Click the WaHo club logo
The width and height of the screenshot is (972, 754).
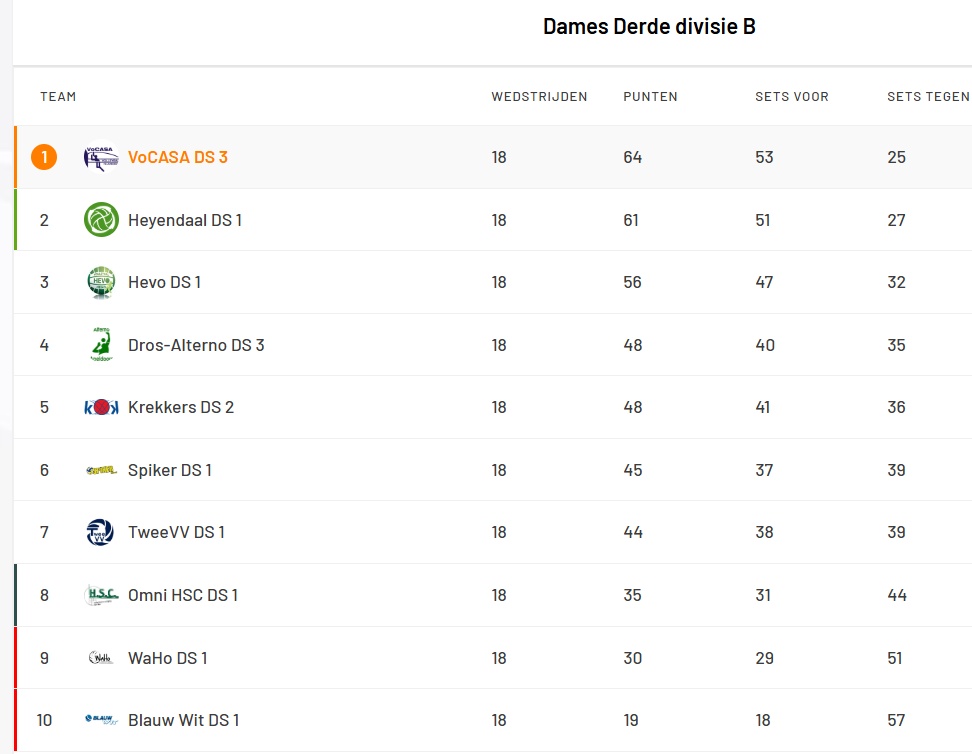(x=101, y=658)
